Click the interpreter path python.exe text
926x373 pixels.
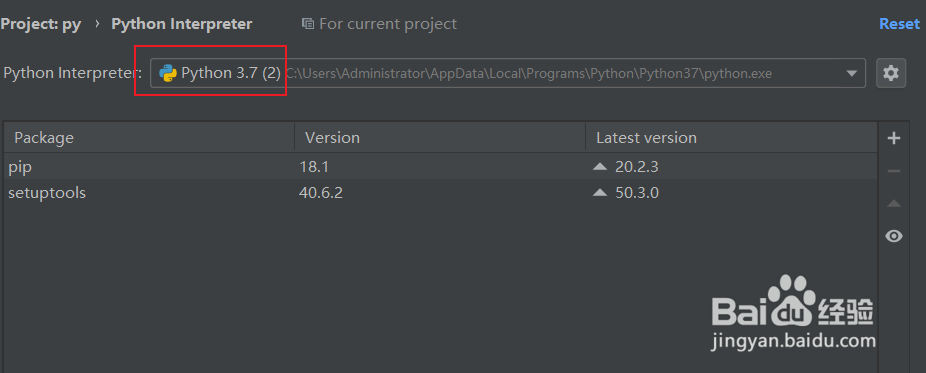point(529,74)
